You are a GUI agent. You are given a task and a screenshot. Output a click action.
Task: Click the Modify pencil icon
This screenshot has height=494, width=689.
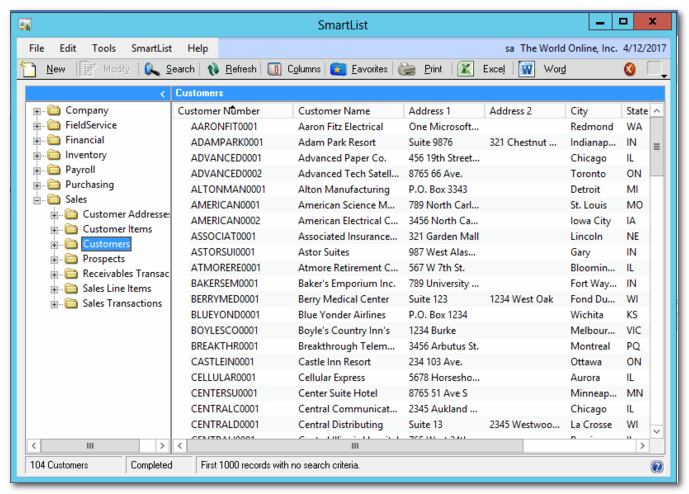pos(88,69)
